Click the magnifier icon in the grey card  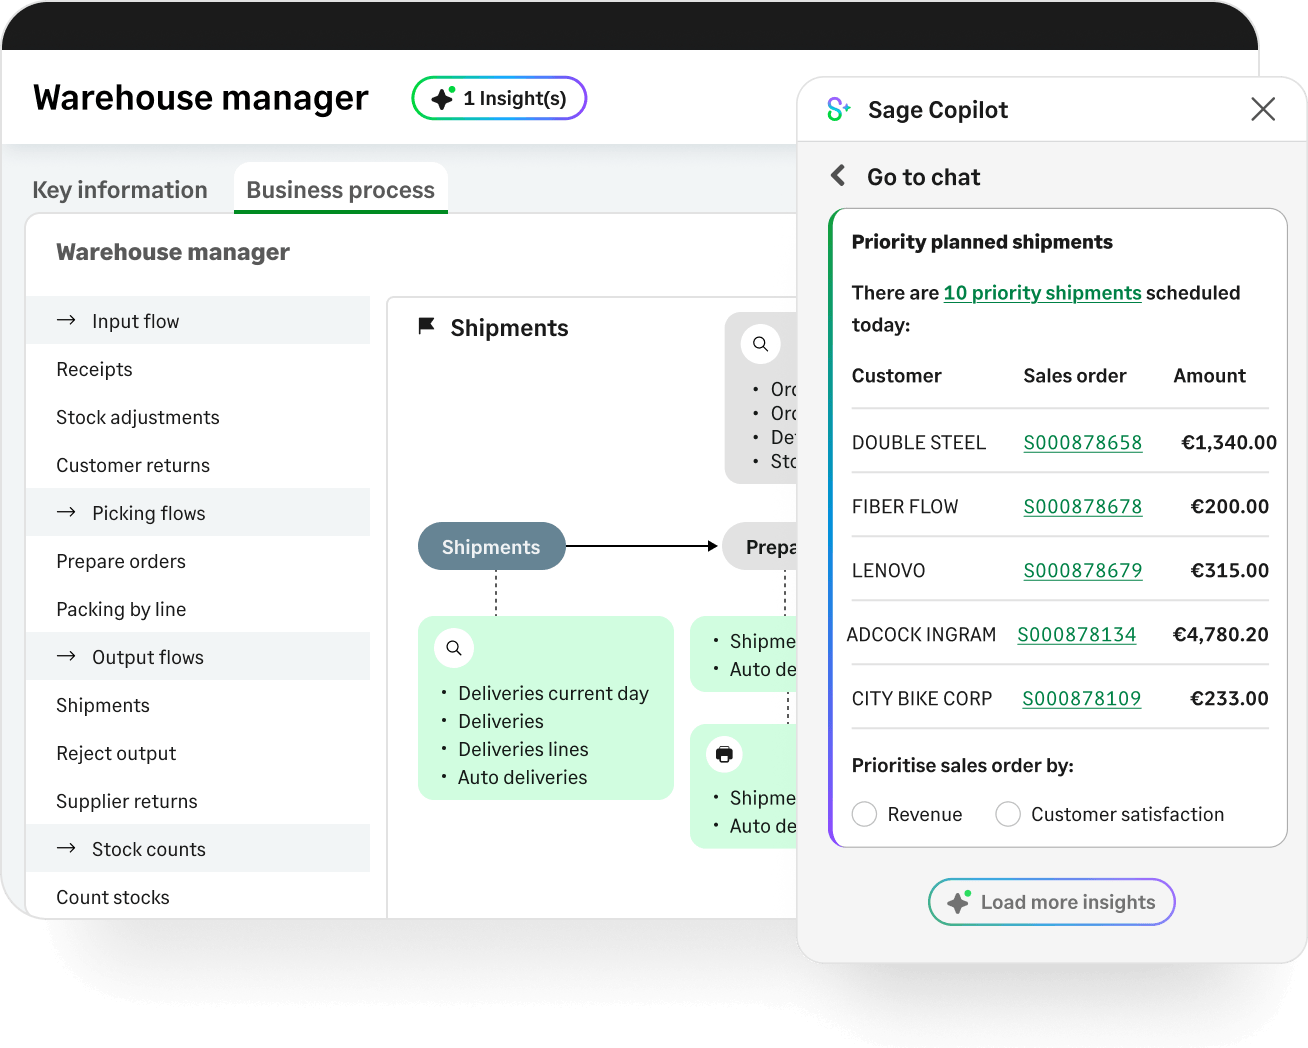(761, 344)
